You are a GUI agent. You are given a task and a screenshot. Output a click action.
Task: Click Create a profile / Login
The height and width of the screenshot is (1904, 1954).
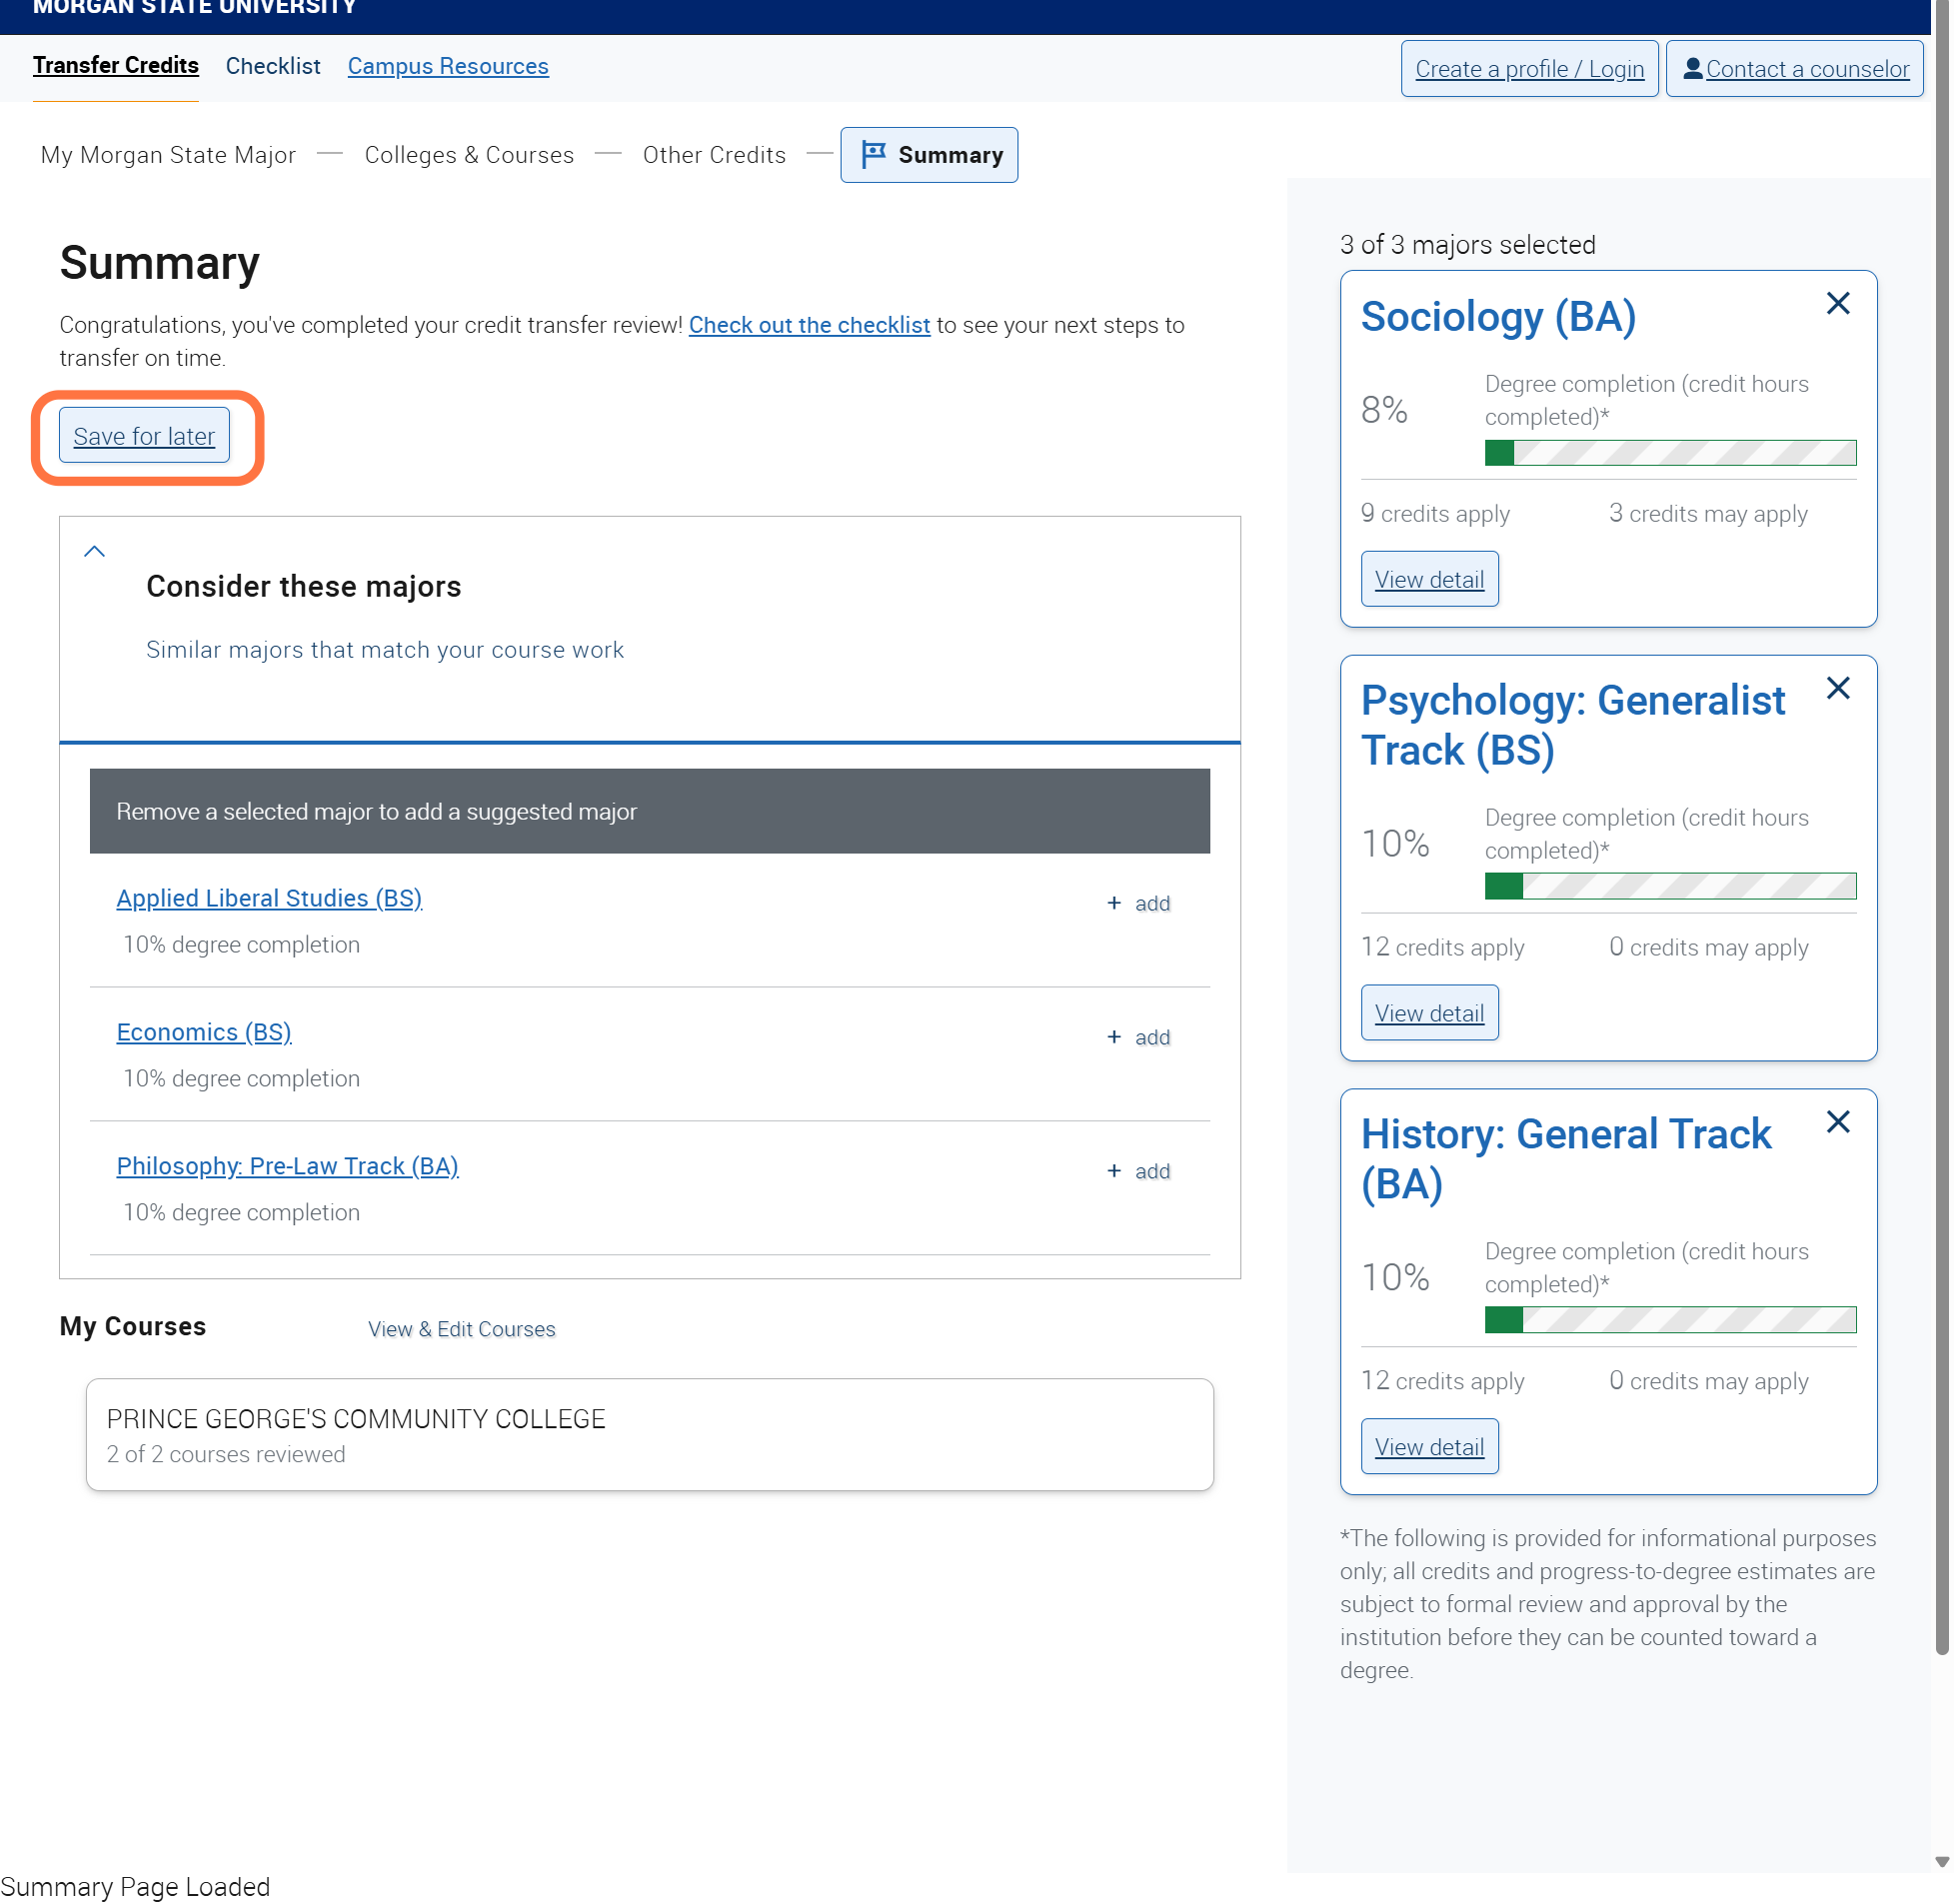click(x=1529, y=69)
